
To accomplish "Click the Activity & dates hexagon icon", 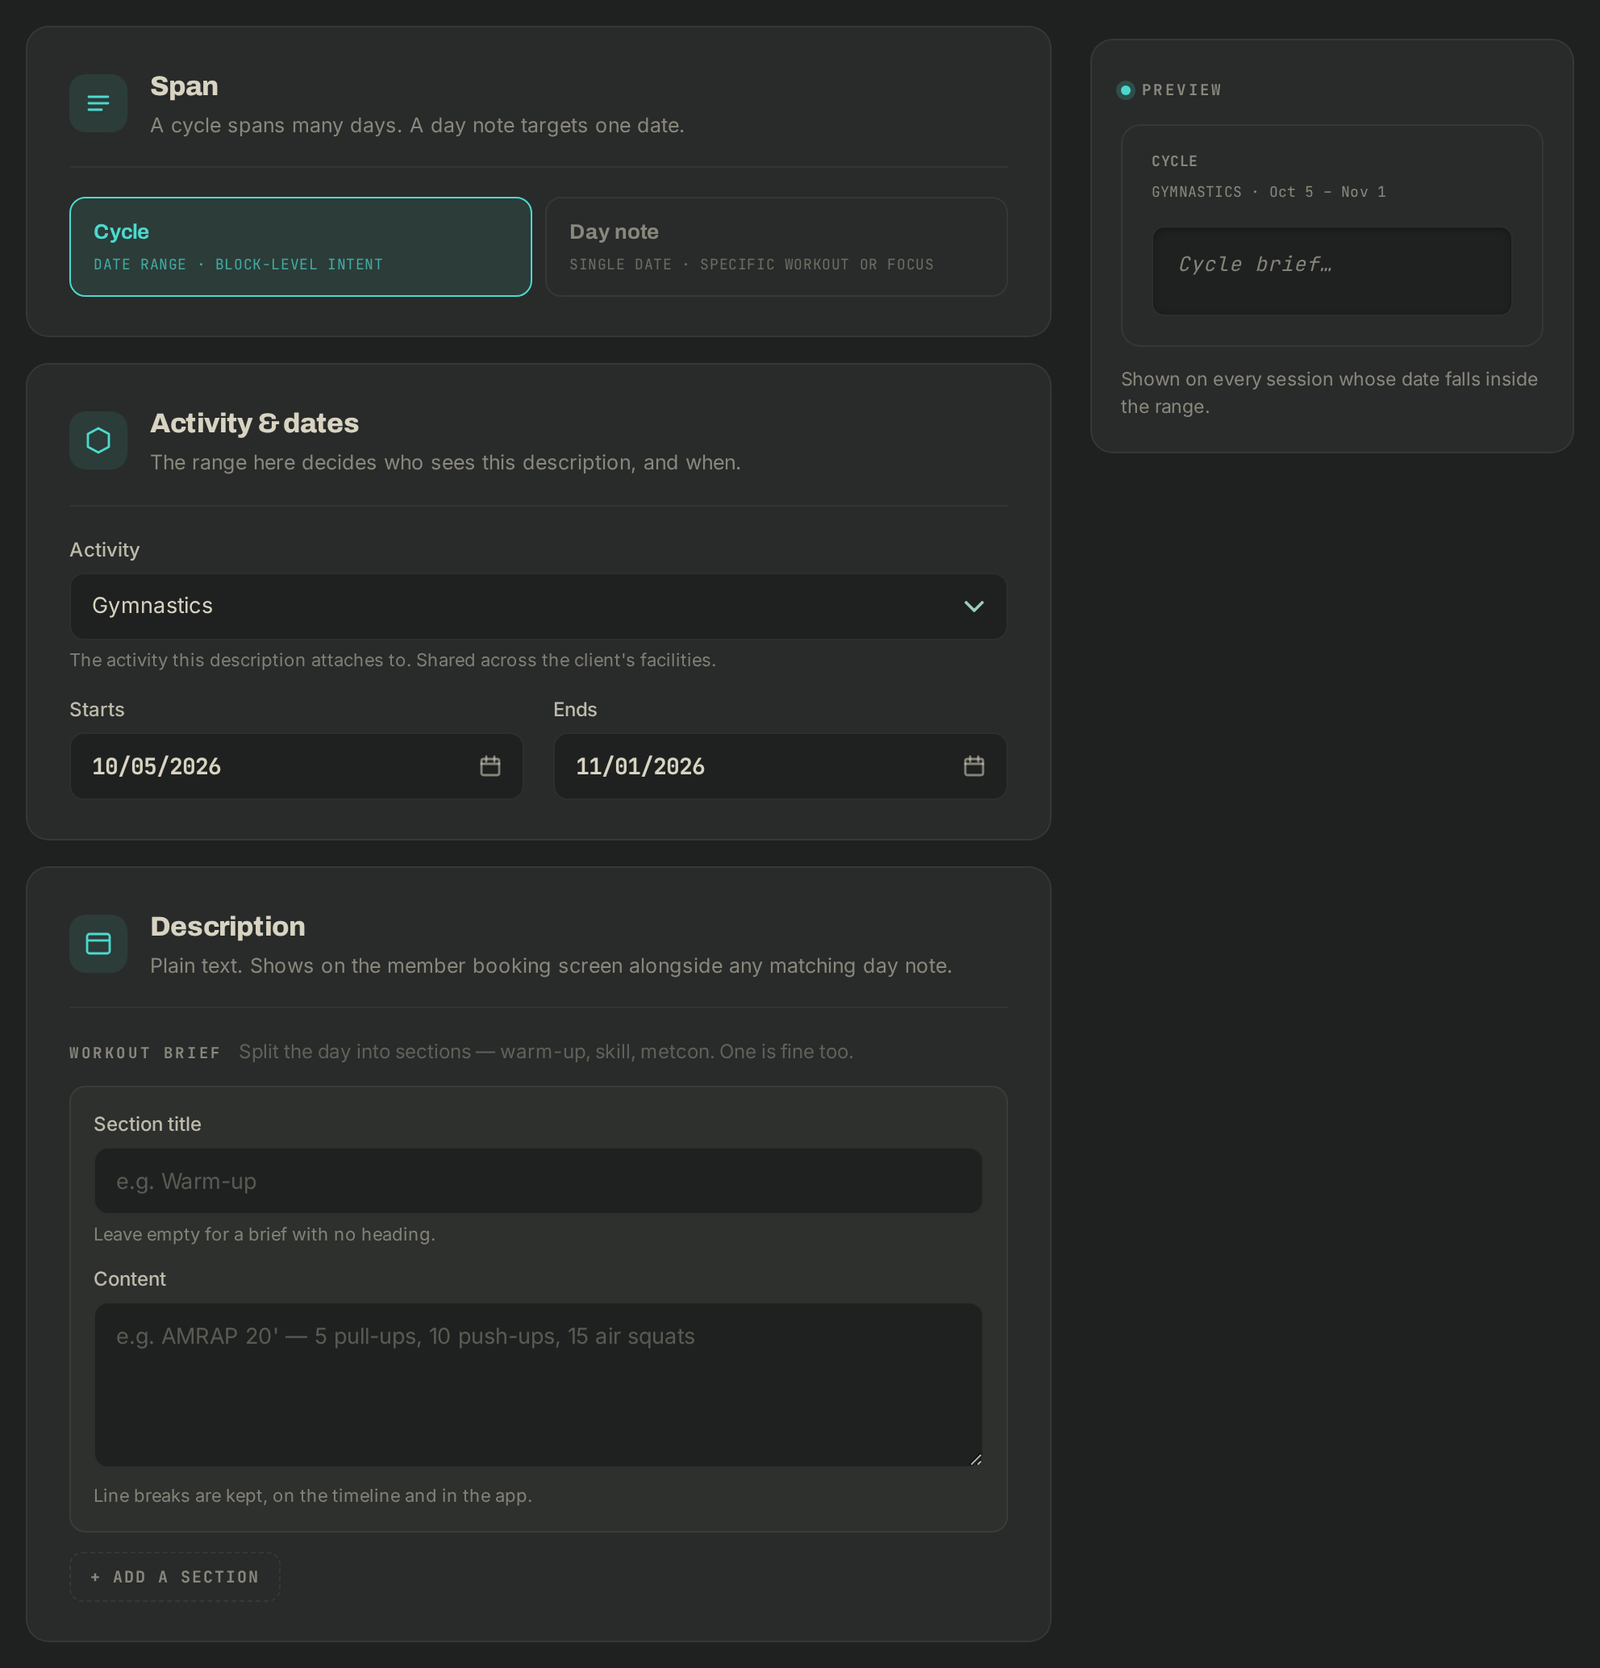I will tap(98, 440).
